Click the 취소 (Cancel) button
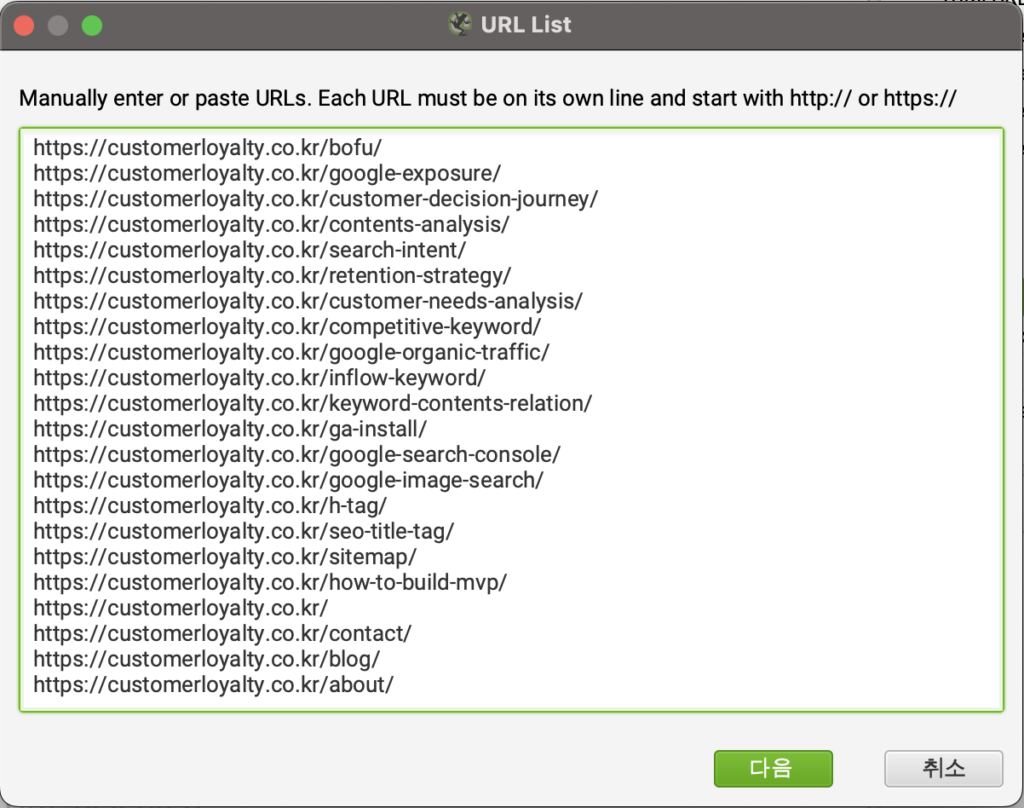The height and width of the screenshot is (808, 1024). [x=943, y=768]
